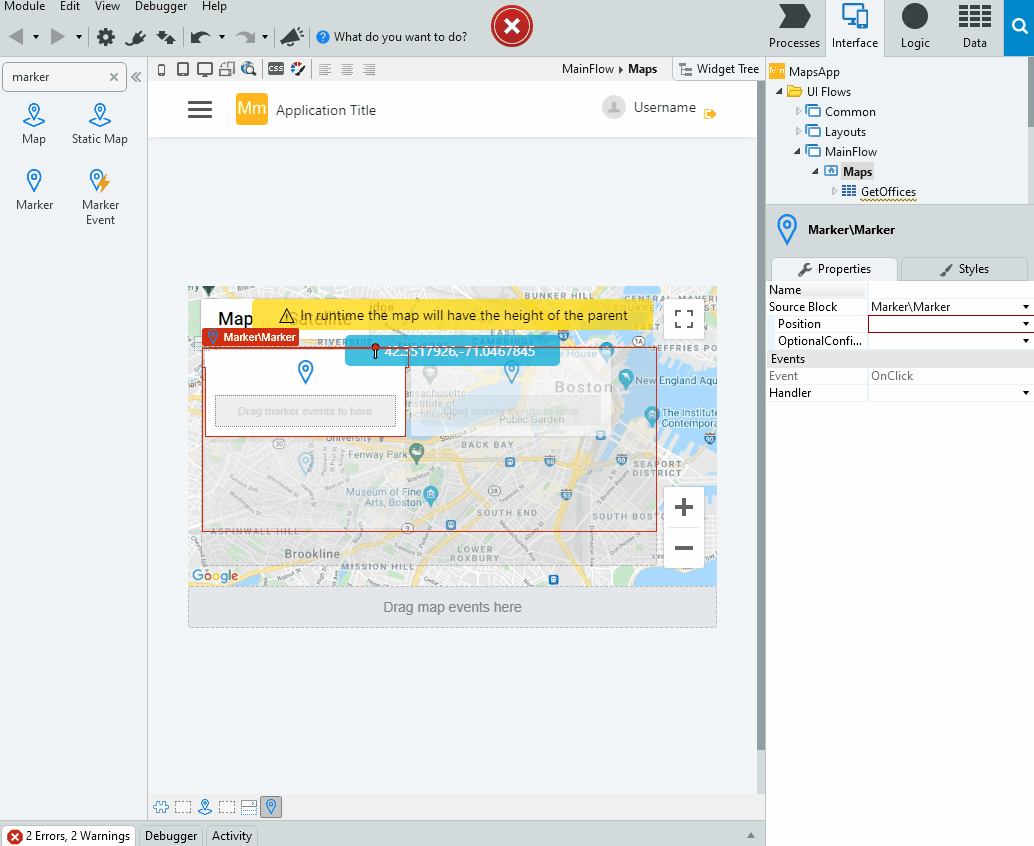This screenshot has height=846, width=1034.
Task: Stop the running debugger with red X
Action: (511, 27)
